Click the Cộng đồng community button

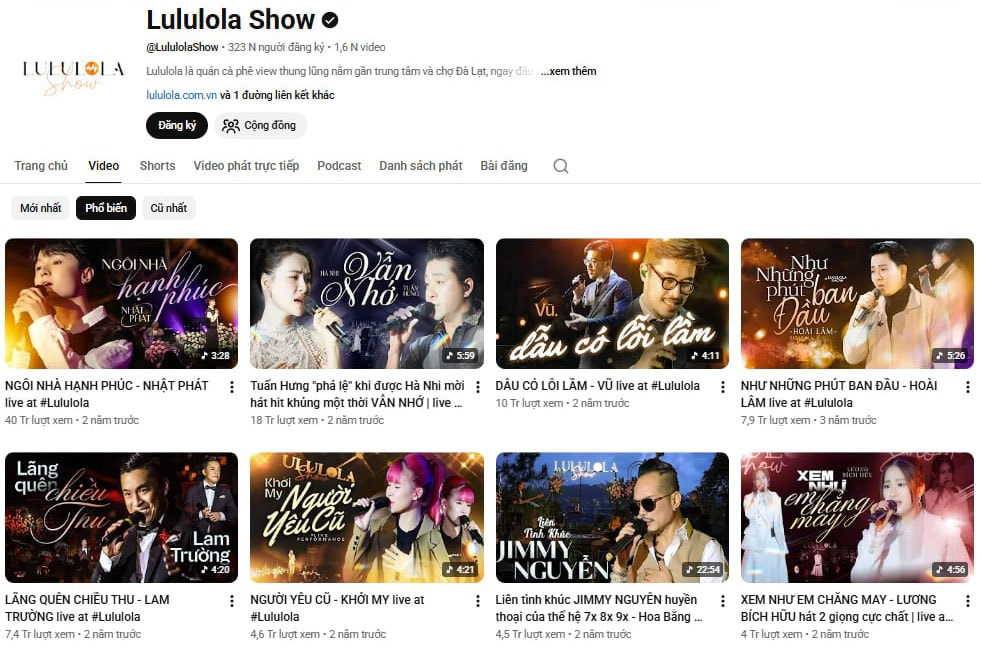(x=260, y=125)
